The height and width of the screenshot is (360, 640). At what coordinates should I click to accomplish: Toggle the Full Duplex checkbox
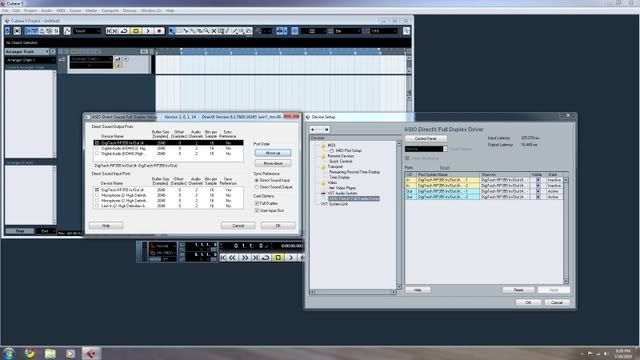pos(257,203)
